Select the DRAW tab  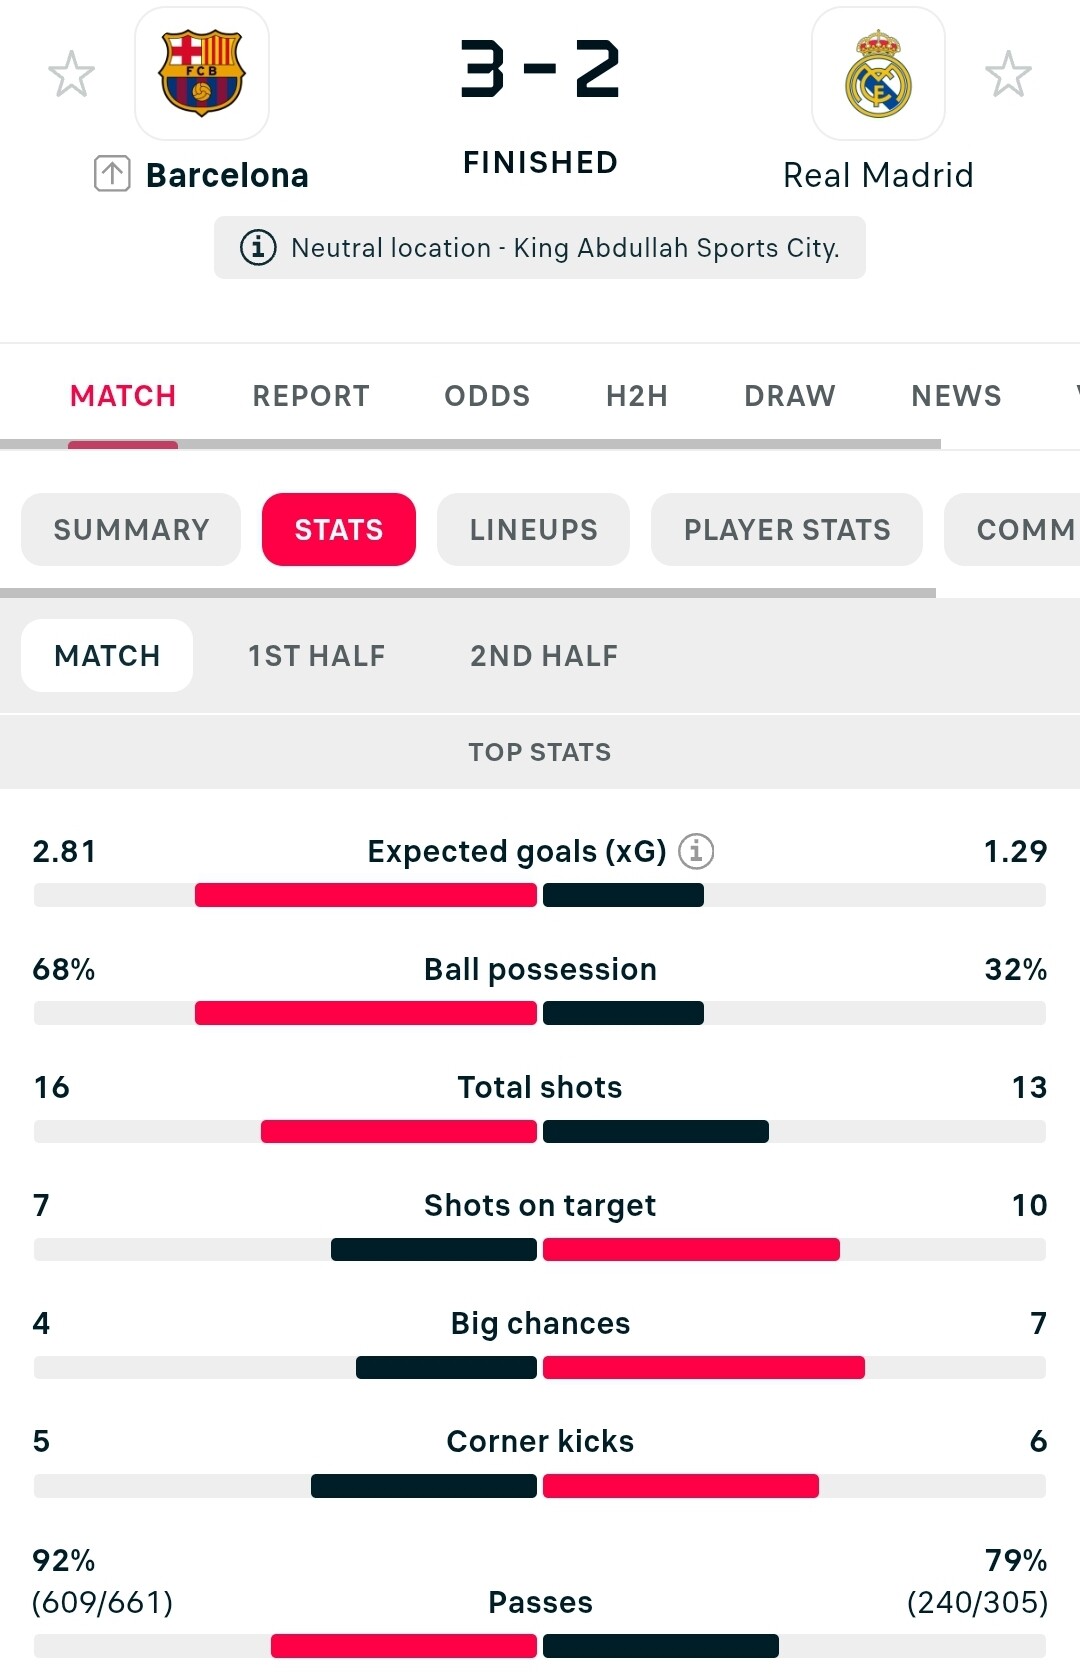coord(789,396)
